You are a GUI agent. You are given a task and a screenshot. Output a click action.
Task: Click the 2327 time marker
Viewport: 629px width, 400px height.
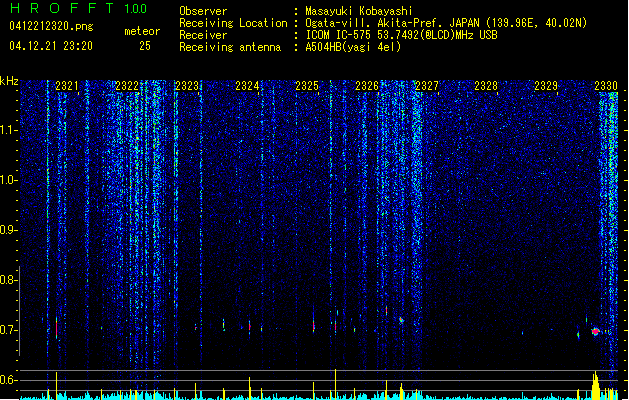pyautogui.click(x=427, y=86)
